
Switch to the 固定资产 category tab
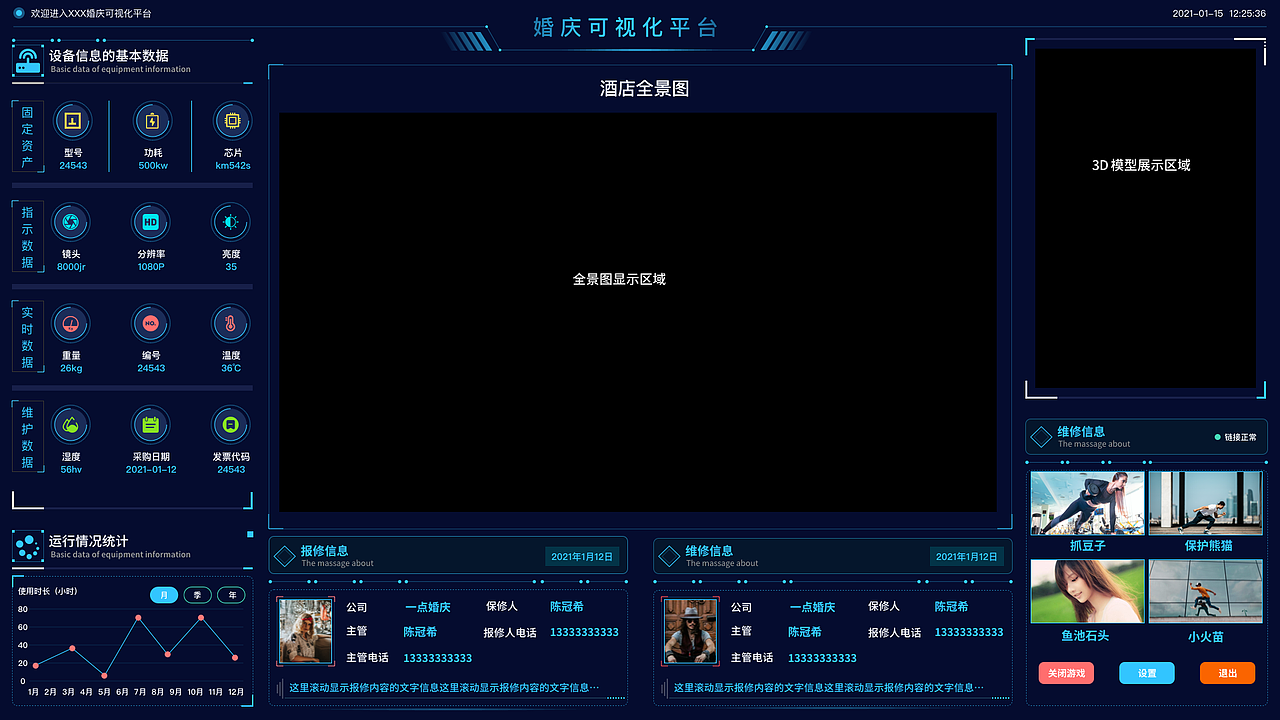click(27, 137)
